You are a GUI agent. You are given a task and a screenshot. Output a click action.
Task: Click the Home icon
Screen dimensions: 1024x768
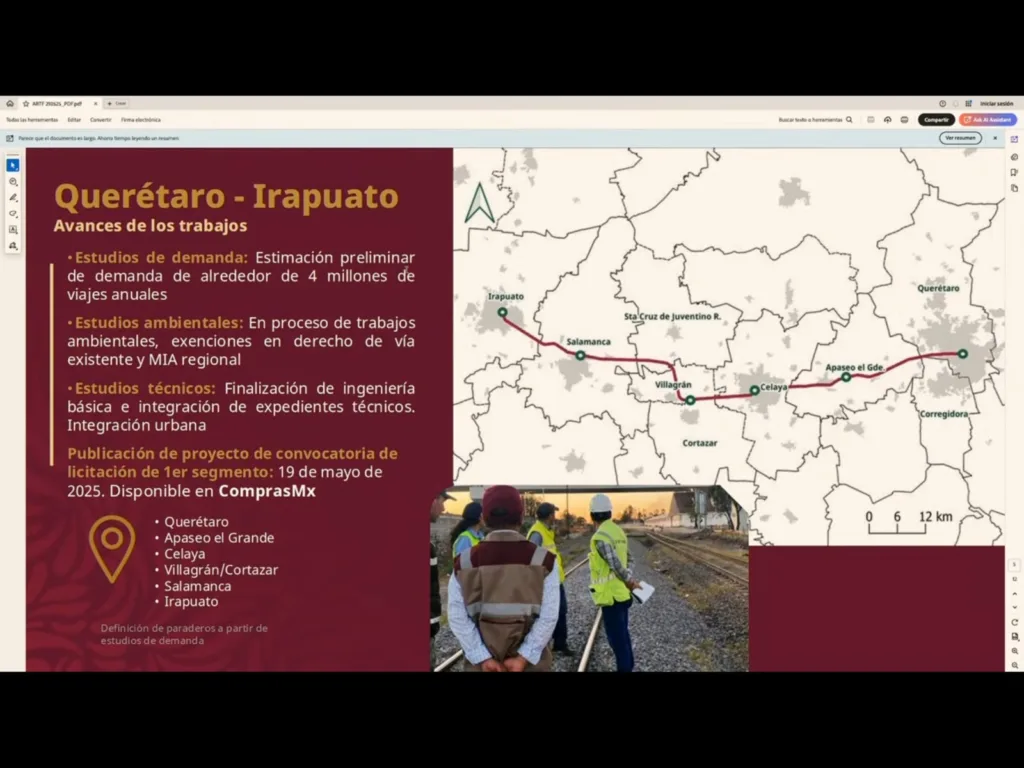tap(10, 103)
